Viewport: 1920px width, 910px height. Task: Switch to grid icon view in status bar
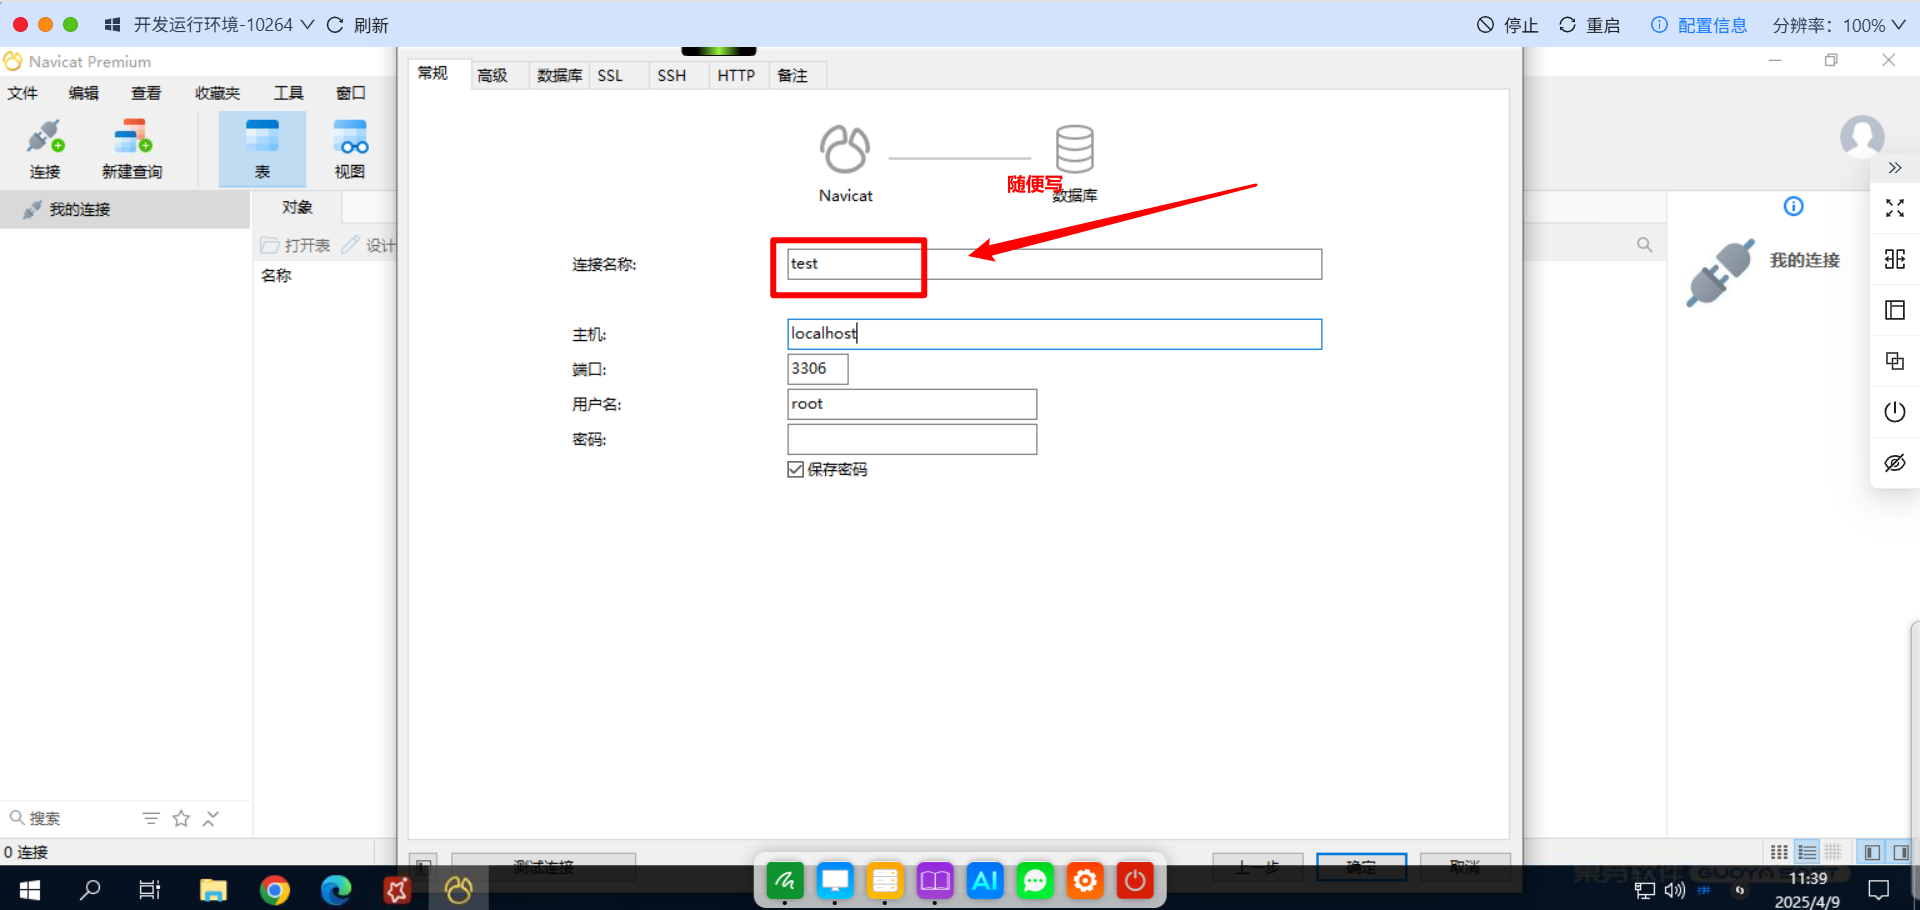[x=1779, y=852]
